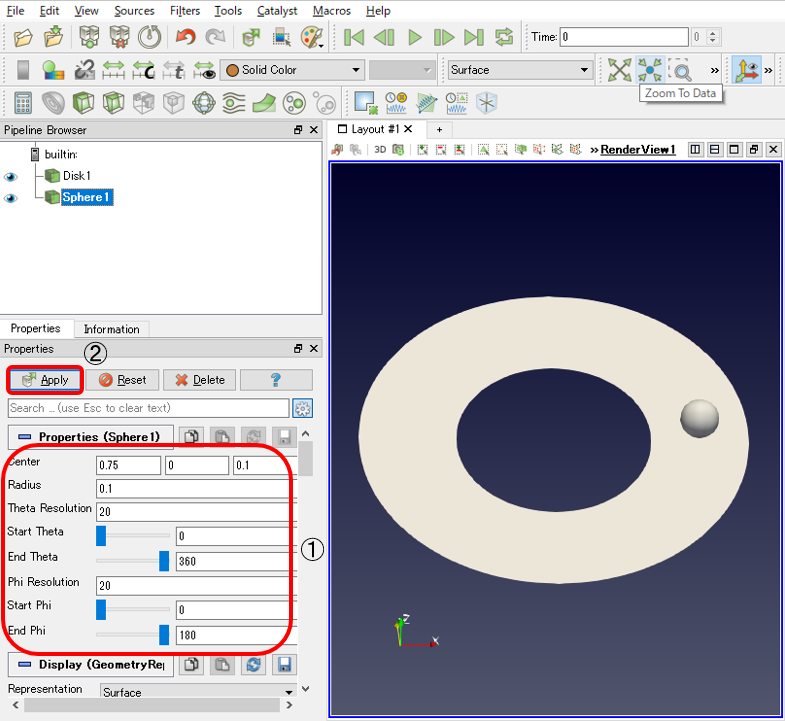Click the Play animation button
Screen dimensions: 785x721
pyautogui.click(x=415, y=38)
